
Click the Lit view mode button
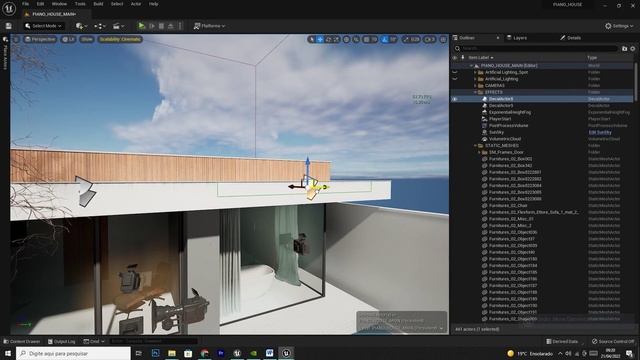coord(69,40)
